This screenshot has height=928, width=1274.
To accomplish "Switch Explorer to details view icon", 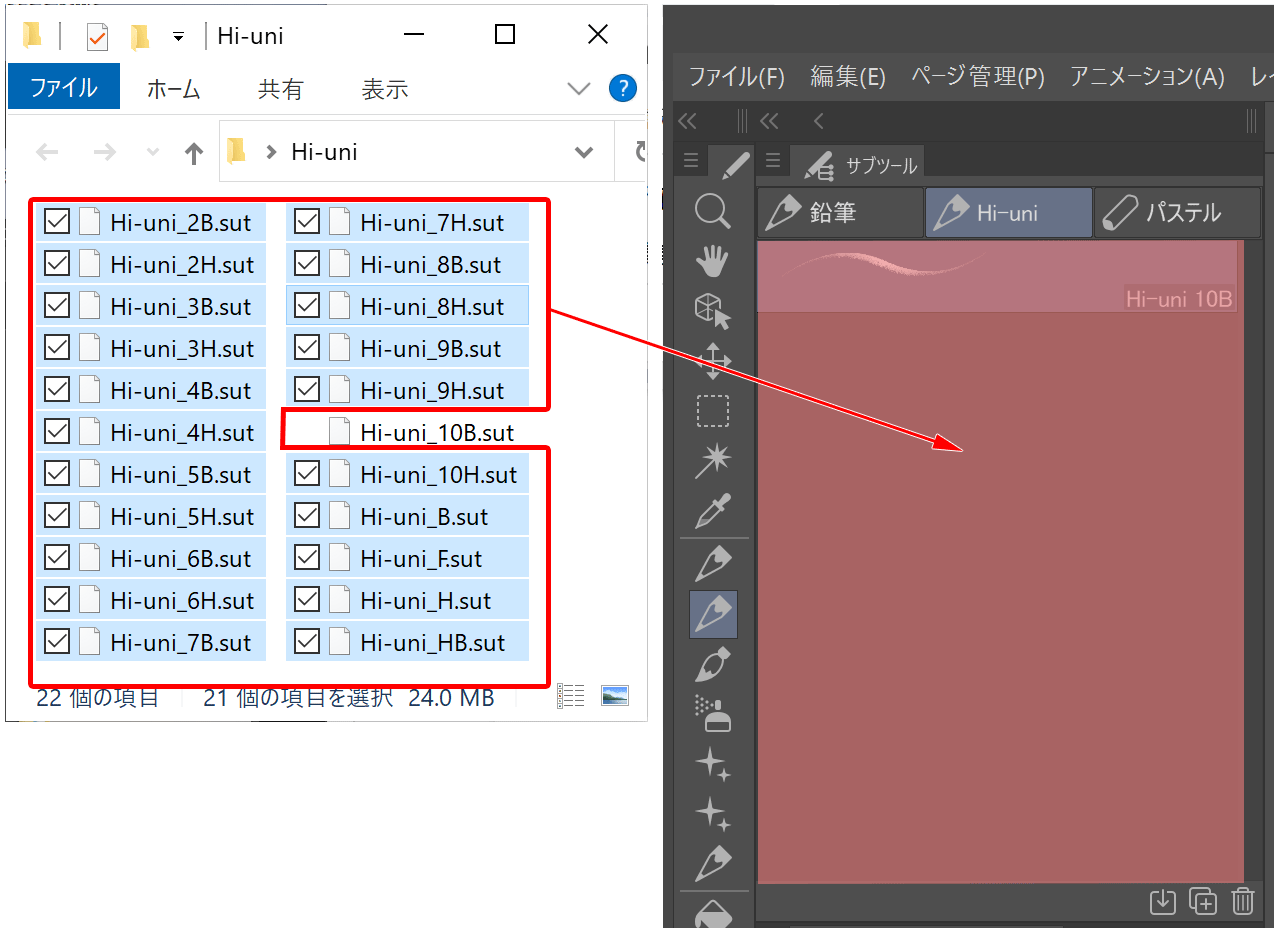I will tap(570, 696).
